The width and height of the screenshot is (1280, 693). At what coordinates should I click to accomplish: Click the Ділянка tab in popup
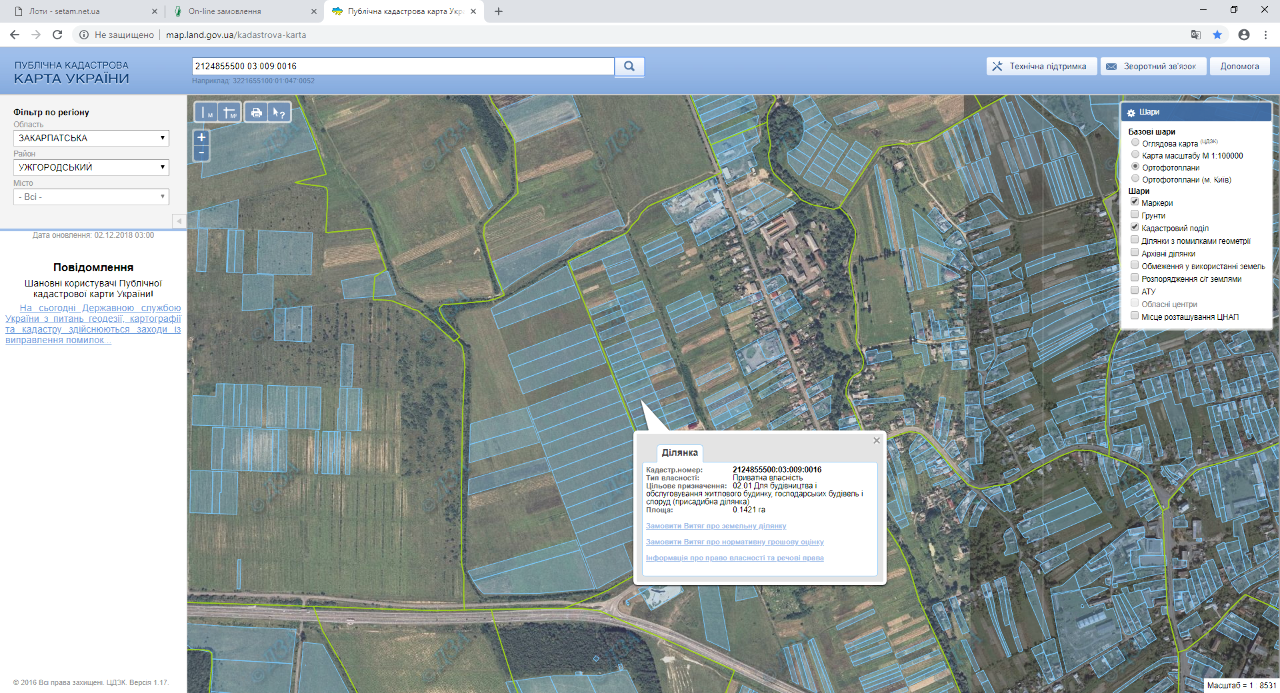click(679, 453)
